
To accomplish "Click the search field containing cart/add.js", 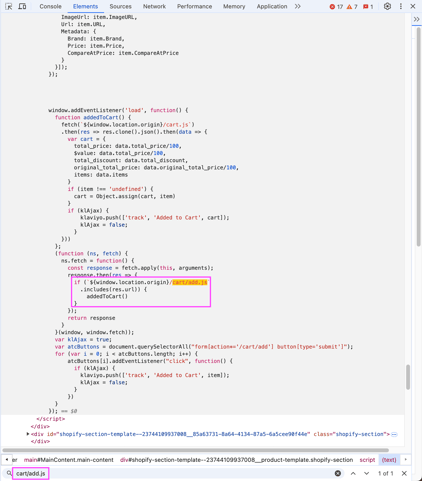I will (173, 473).
